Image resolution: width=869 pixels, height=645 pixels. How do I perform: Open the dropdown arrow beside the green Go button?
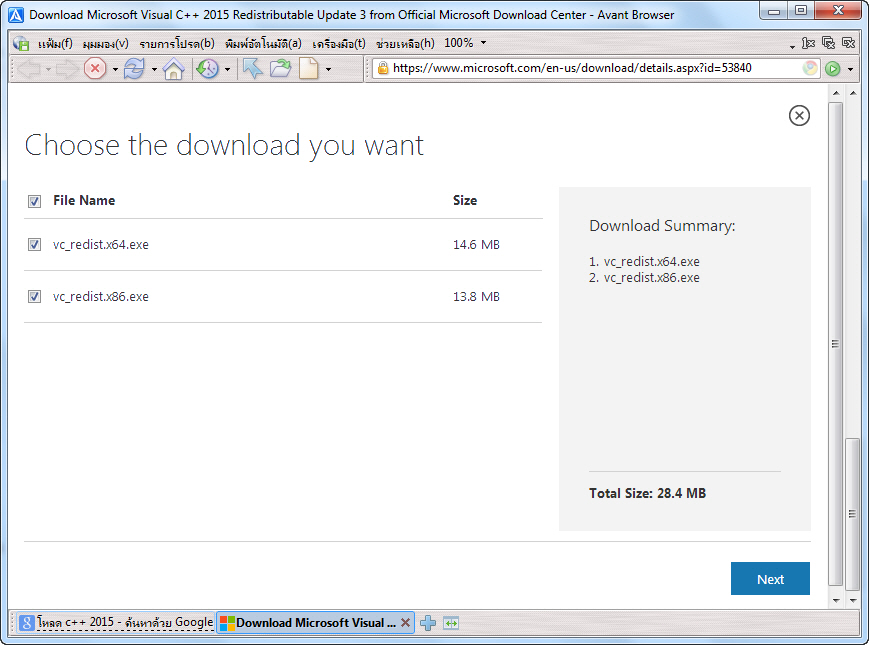point(850,70)
